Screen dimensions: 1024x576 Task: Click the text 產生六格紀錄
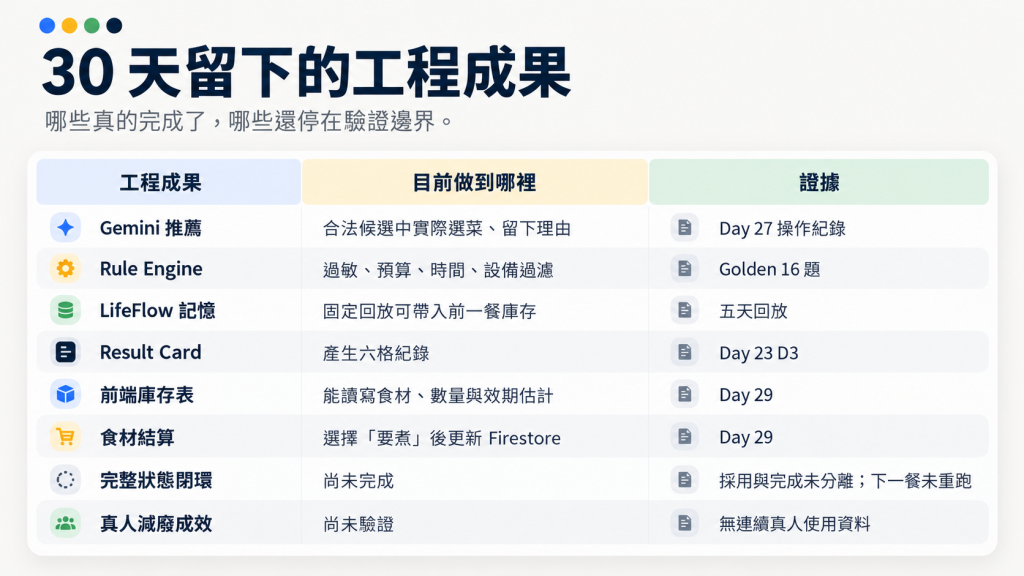tap(376, 353)
